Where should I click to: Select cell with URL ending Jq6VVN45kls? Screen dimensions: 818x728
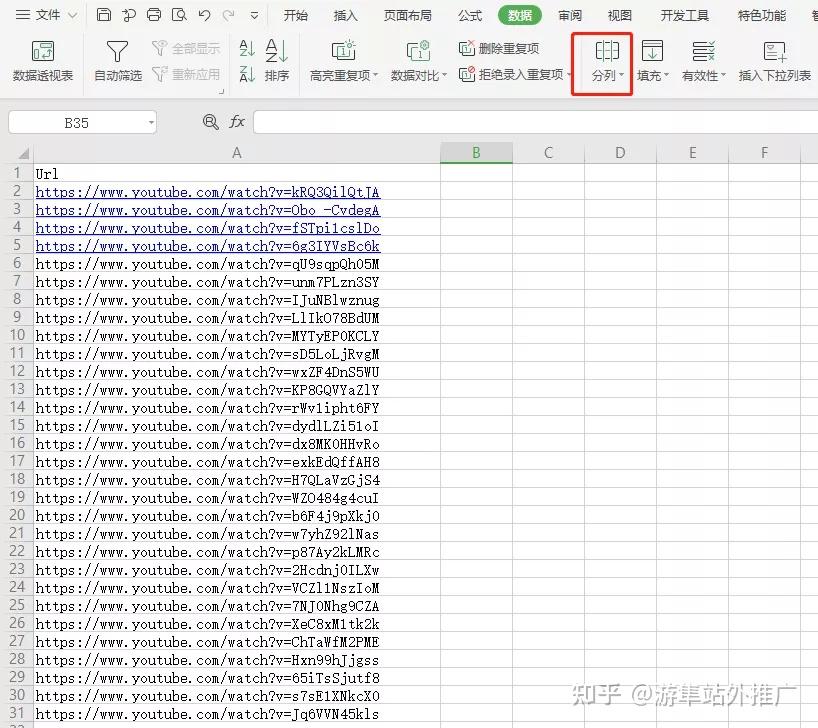click(x=236, y=714)
